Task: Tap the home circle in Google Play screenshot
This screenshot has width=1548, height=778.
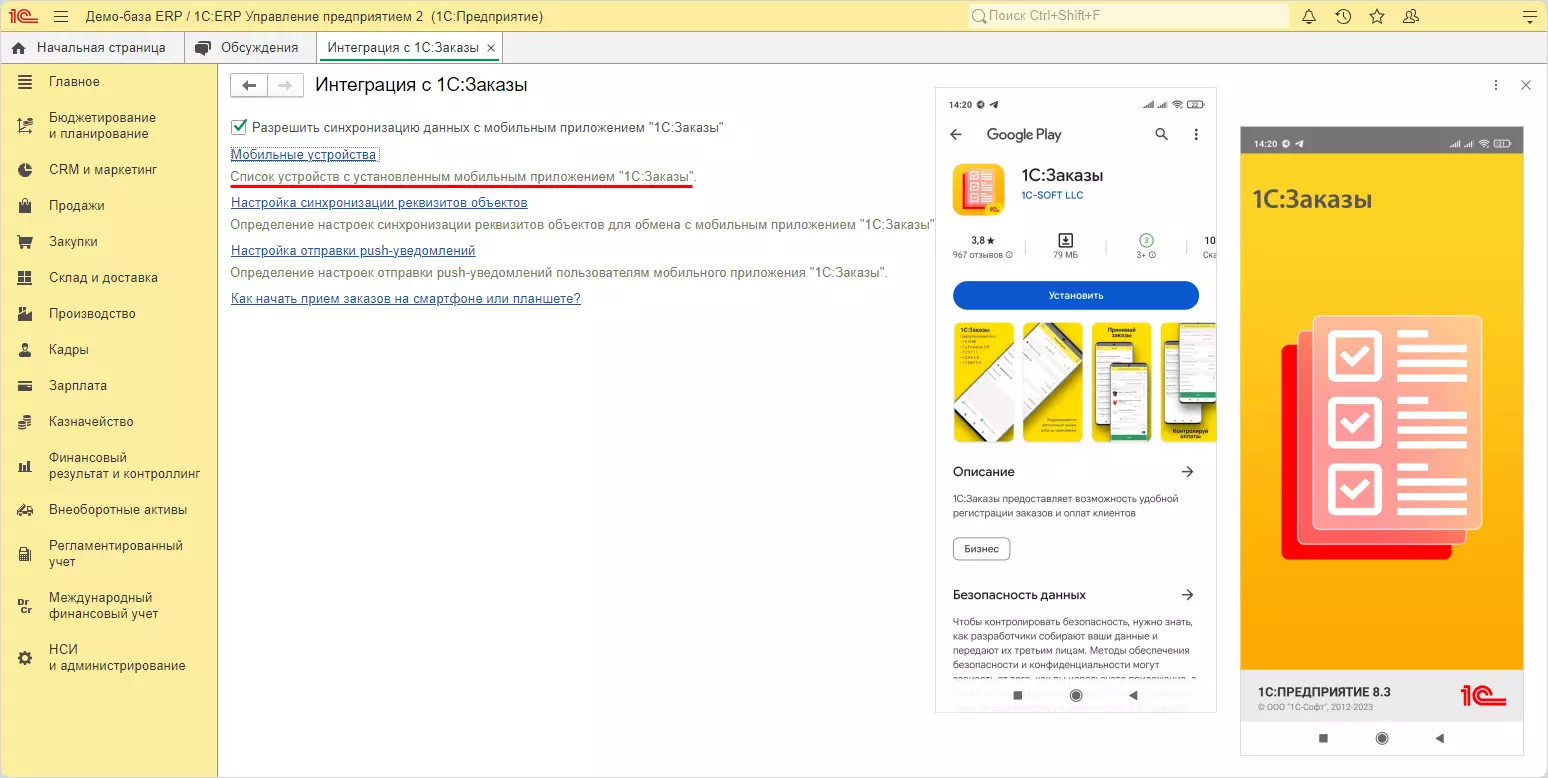Action: click(1076, 695)
